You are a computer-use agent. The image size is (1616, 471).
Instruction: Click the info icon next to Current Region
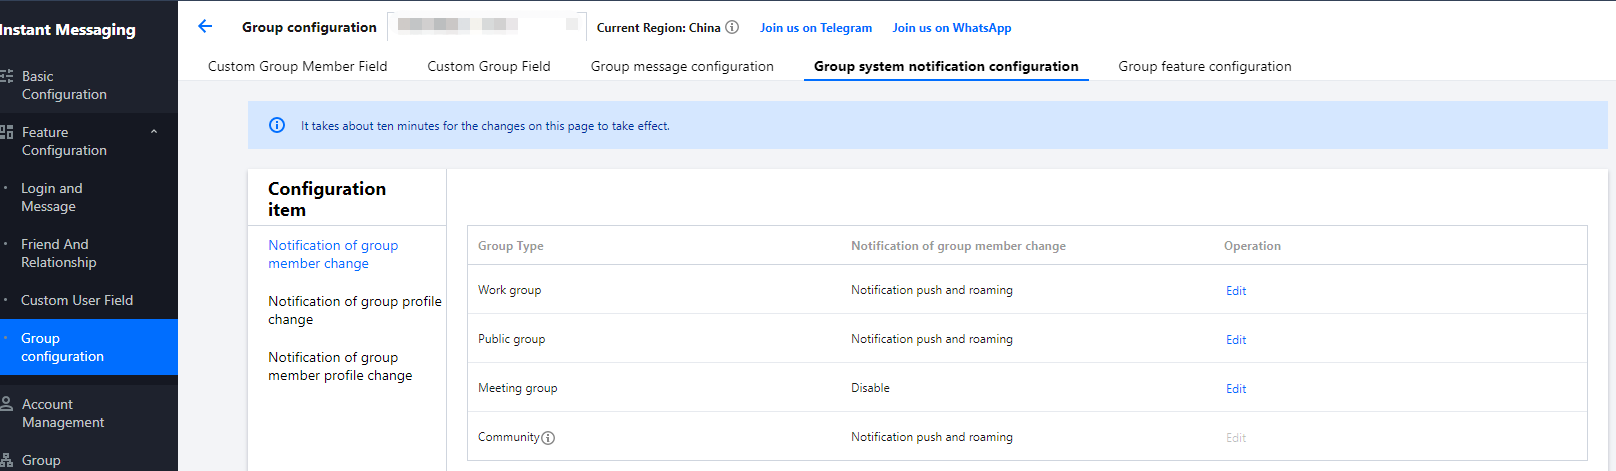click(x=732, y=27)
